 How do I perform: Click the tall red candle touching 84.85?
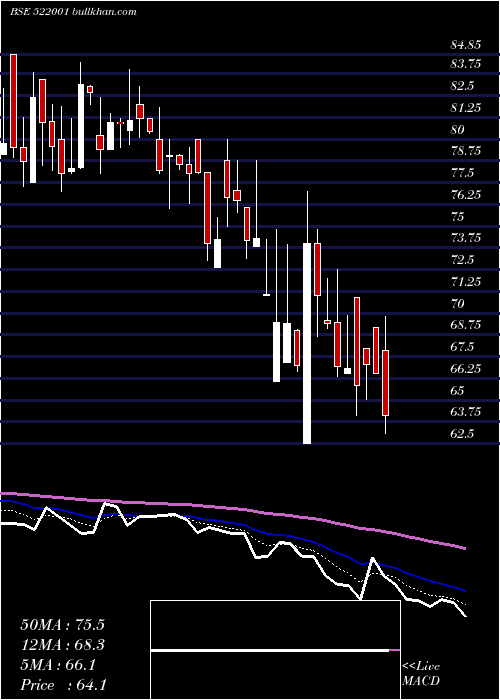13,101
